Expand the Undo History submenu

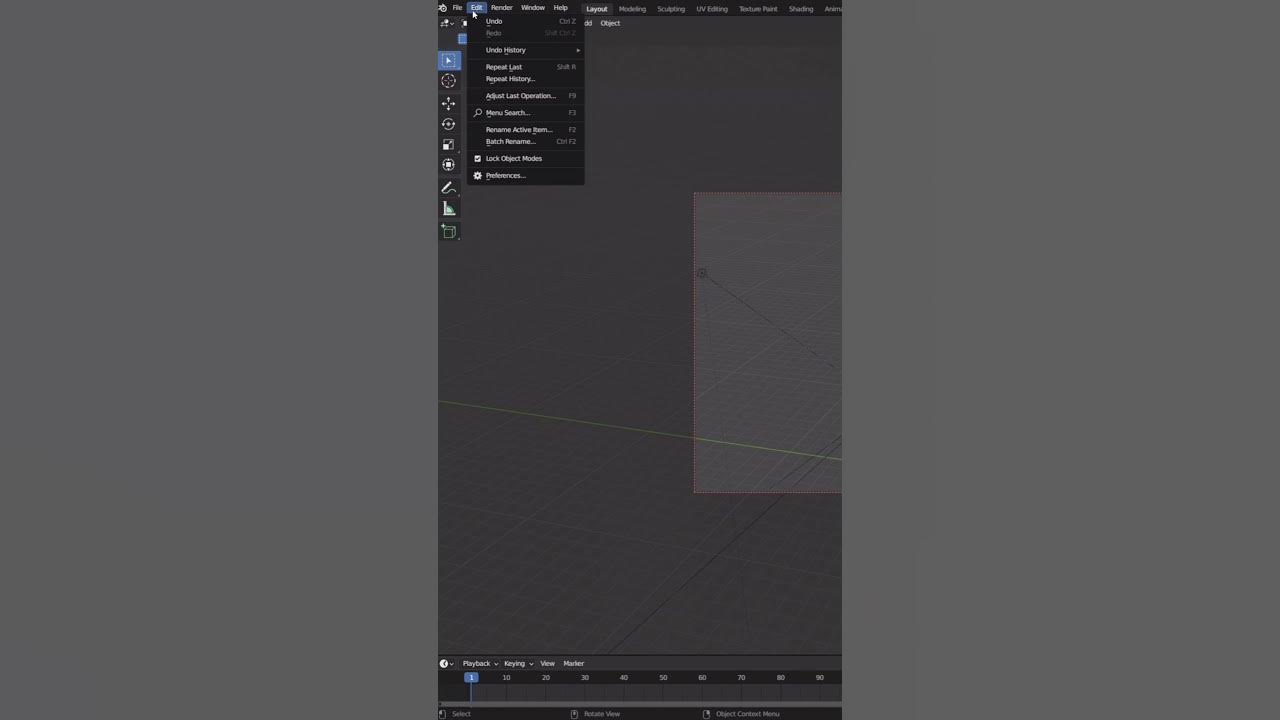point(526,50)
